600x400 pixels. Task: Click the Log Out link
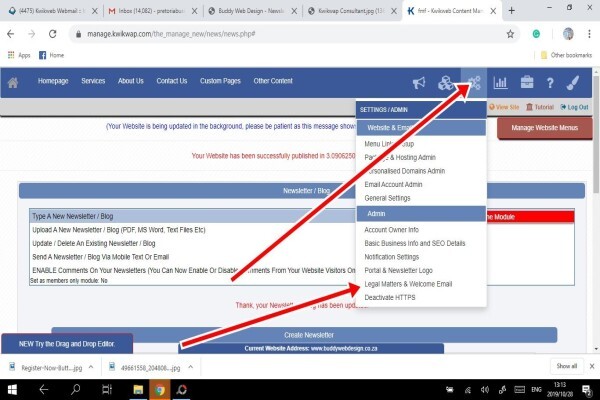click(574, 107)
